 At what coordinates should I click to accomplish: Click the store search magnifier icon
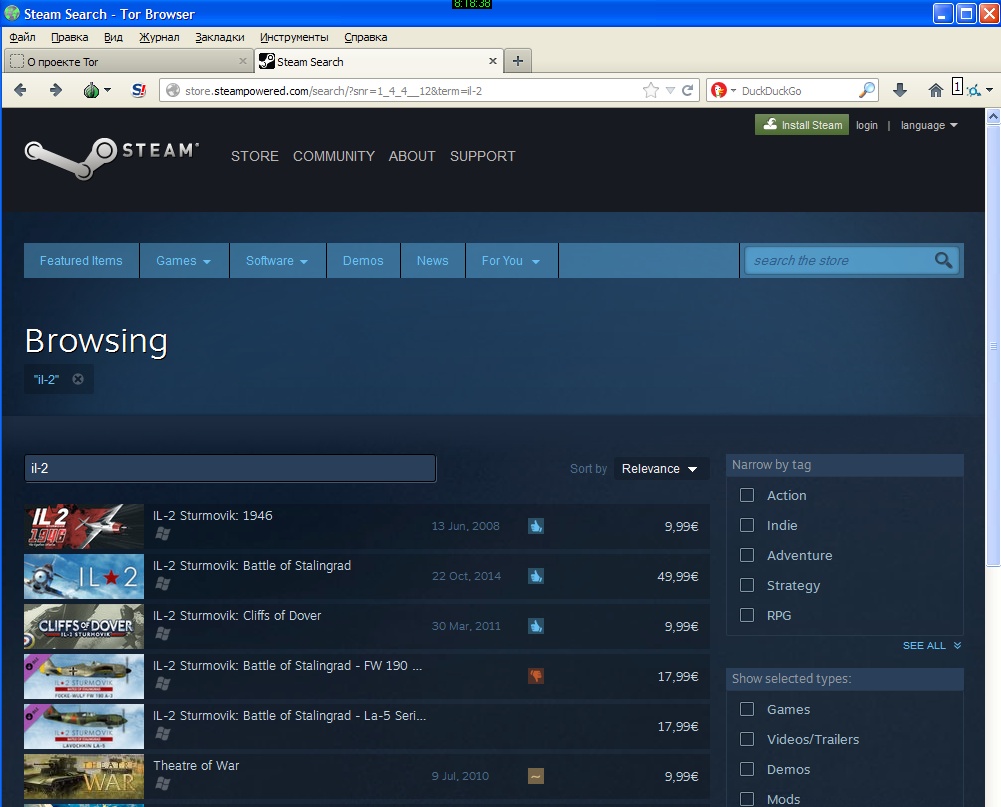[943, 260]
